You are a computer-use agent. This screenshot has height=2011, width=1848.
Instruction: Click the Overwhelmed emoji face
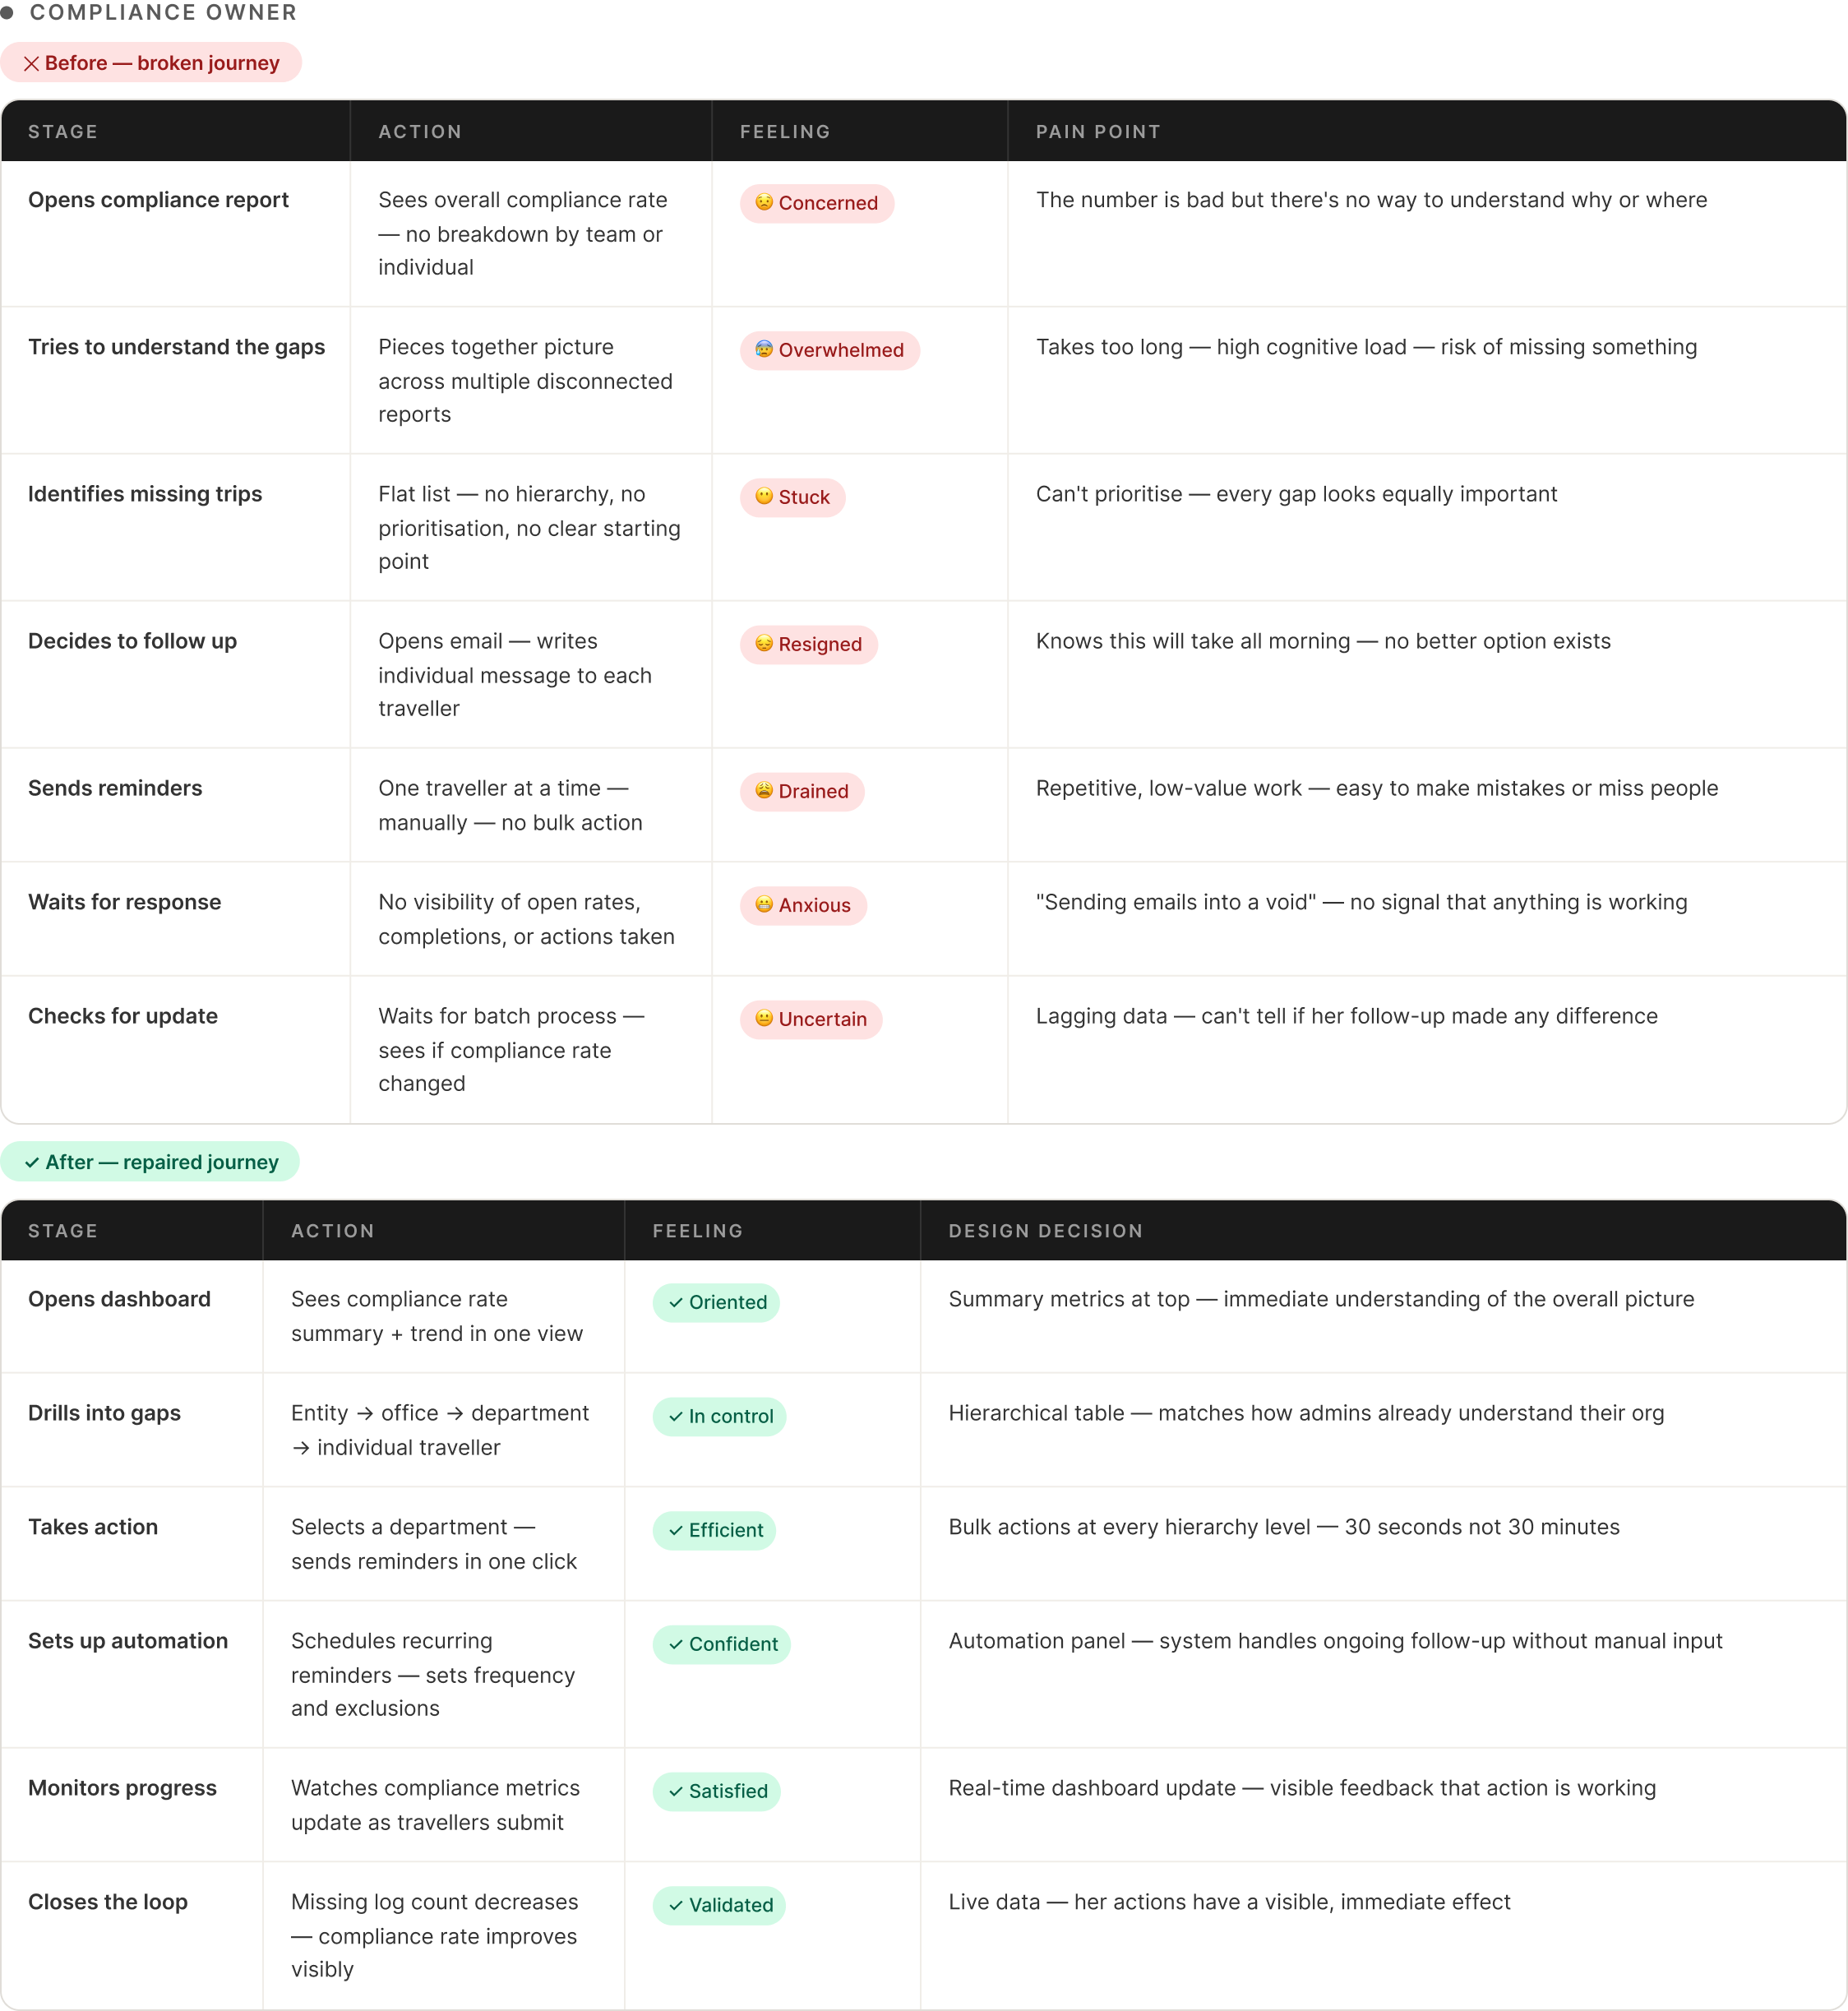[x=764, y=350]
